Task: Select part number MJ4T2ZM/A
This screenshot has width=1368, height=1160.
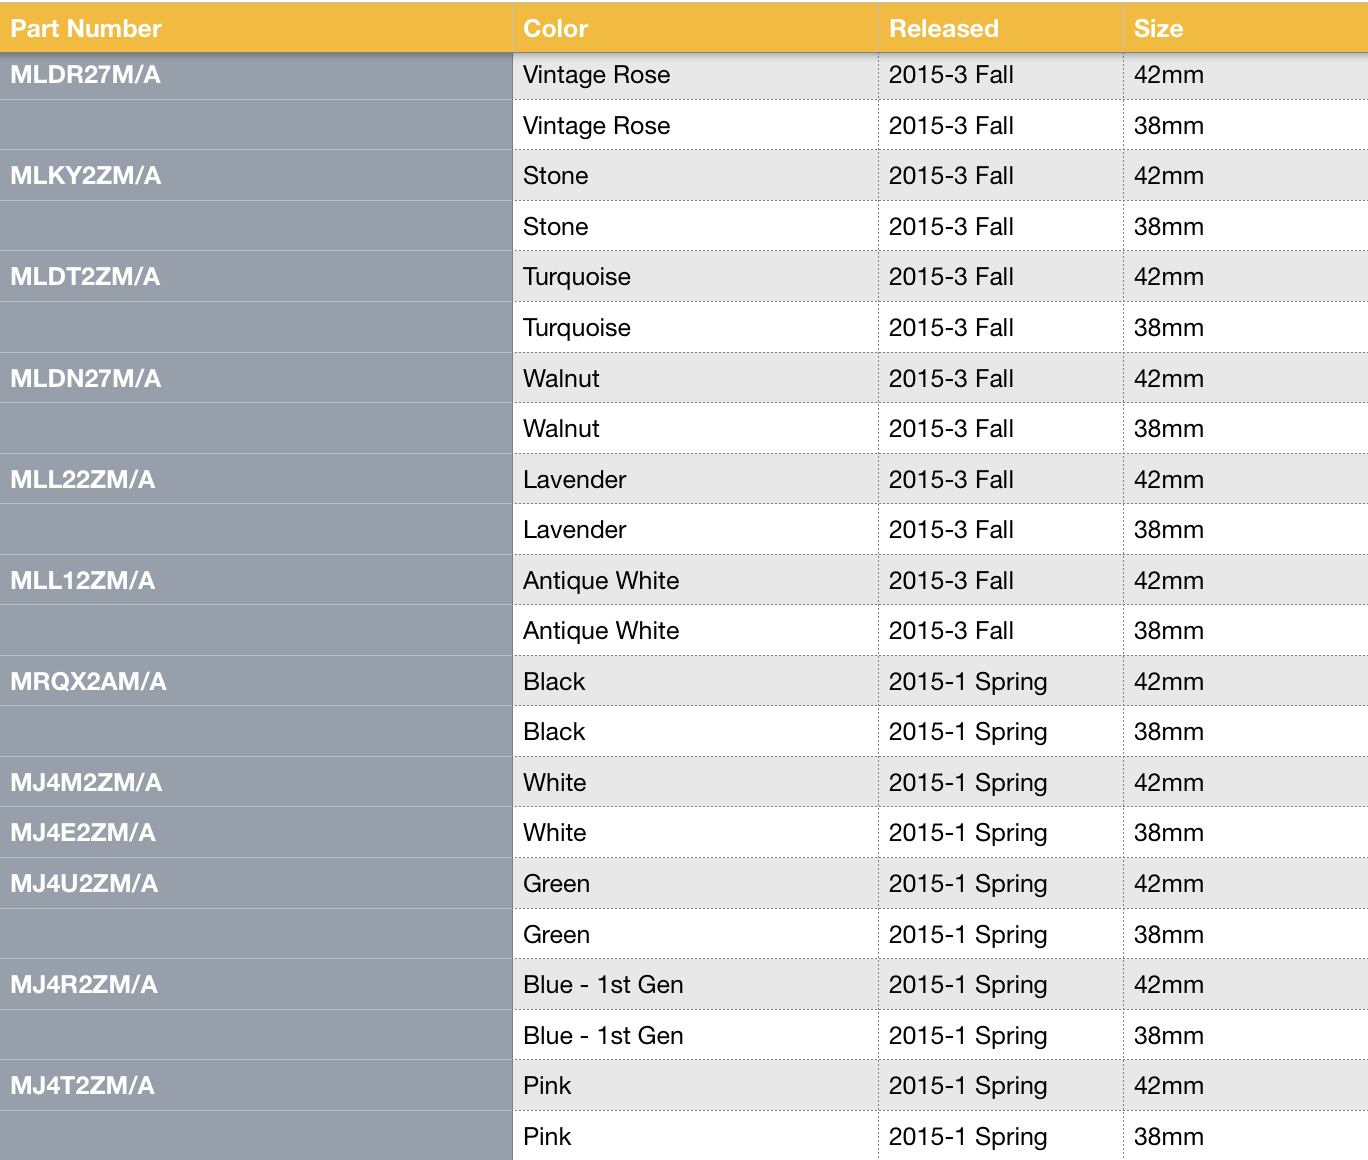Action: point(83,1086)
